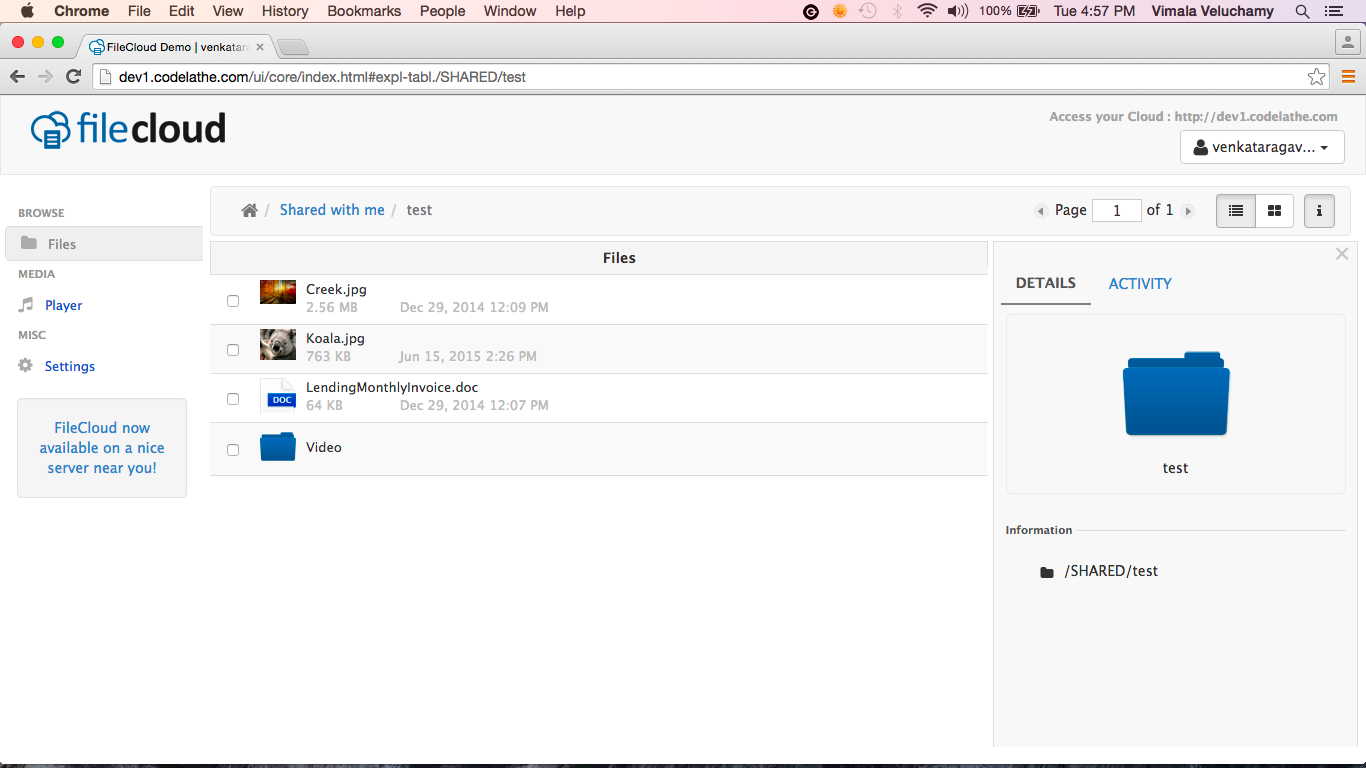Click the browser back arrow
Screen dimensions: 1366x768
click(x=17, y=77)
